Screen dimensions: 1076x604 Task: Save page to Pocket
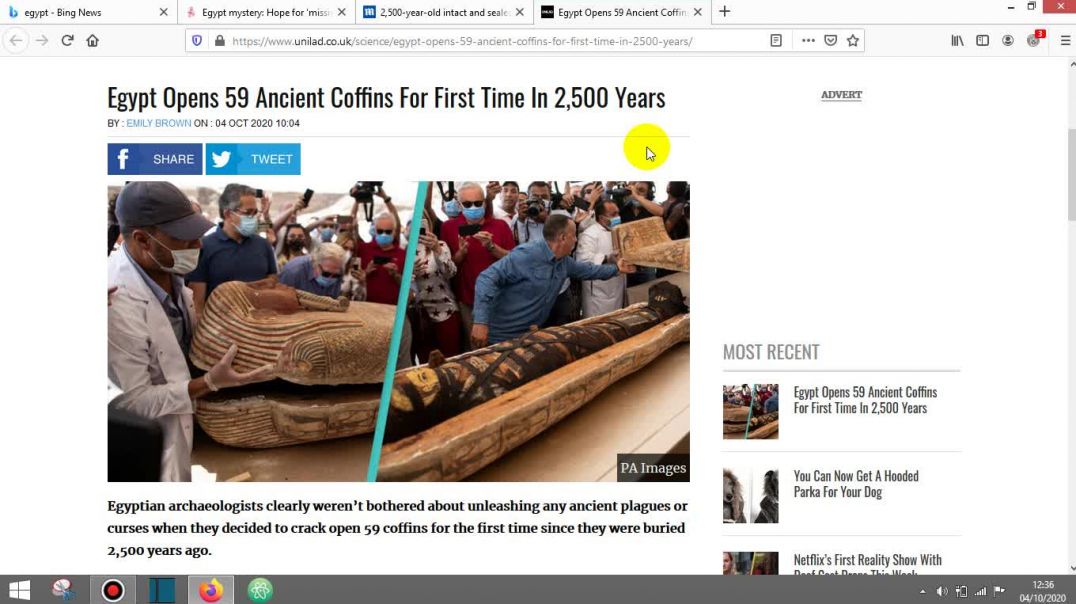tap(830, 40)
